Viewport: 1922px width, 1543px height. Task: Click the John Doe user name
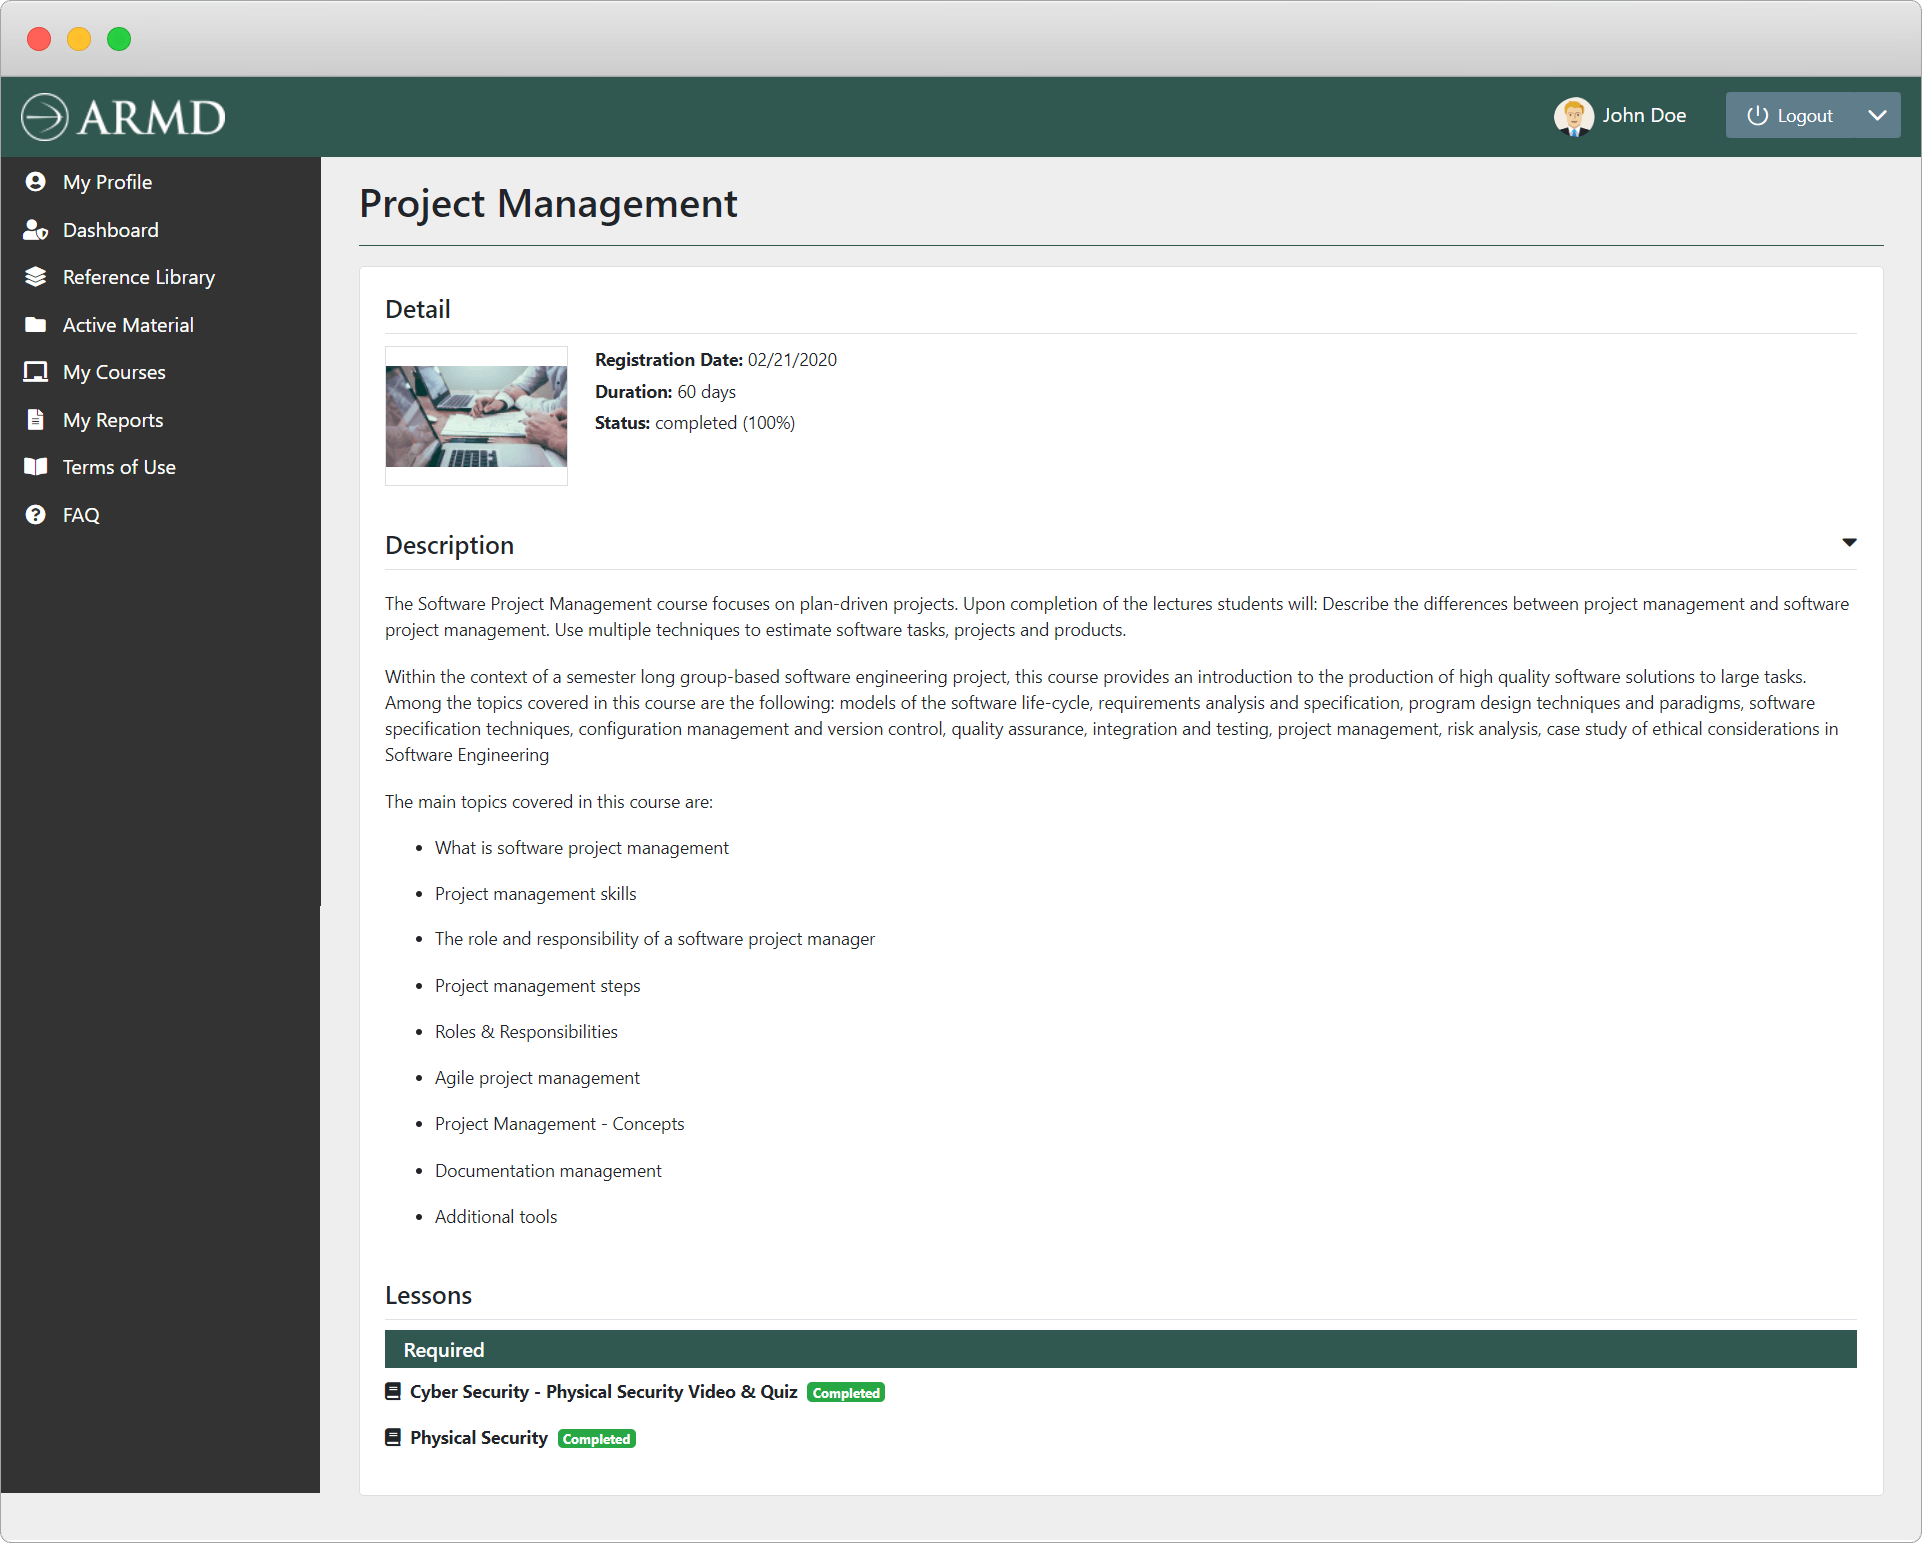pyautogui.click(x=1644, y=116)
